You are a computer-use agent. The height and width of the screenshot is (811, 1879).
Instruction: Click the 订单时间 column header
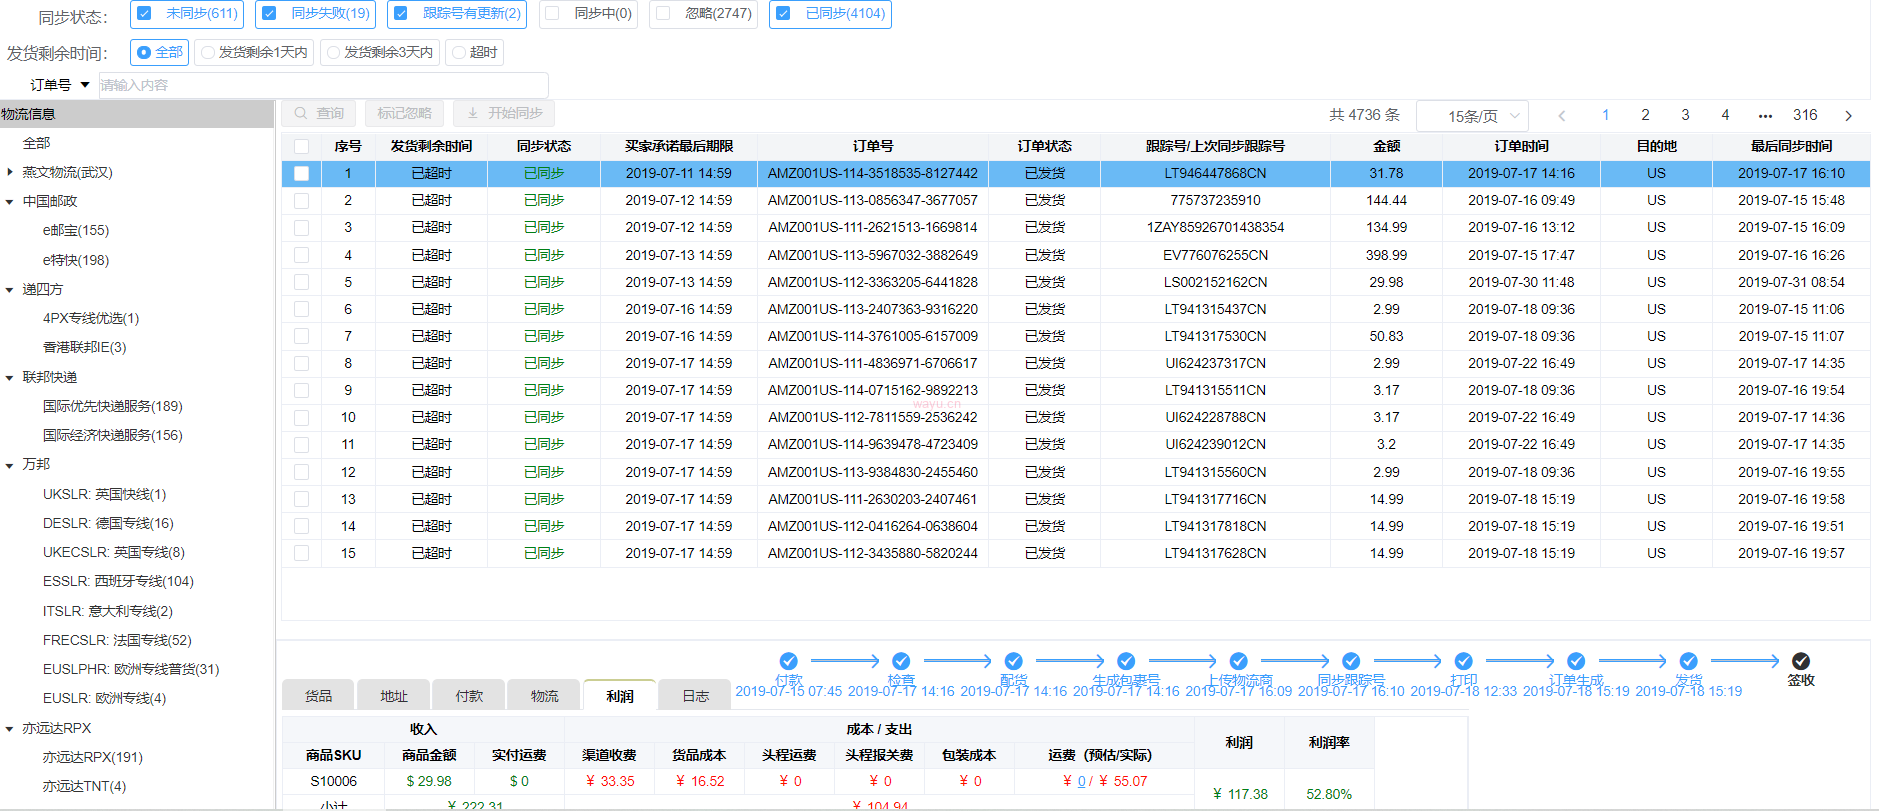click(x=1522, y=146)
